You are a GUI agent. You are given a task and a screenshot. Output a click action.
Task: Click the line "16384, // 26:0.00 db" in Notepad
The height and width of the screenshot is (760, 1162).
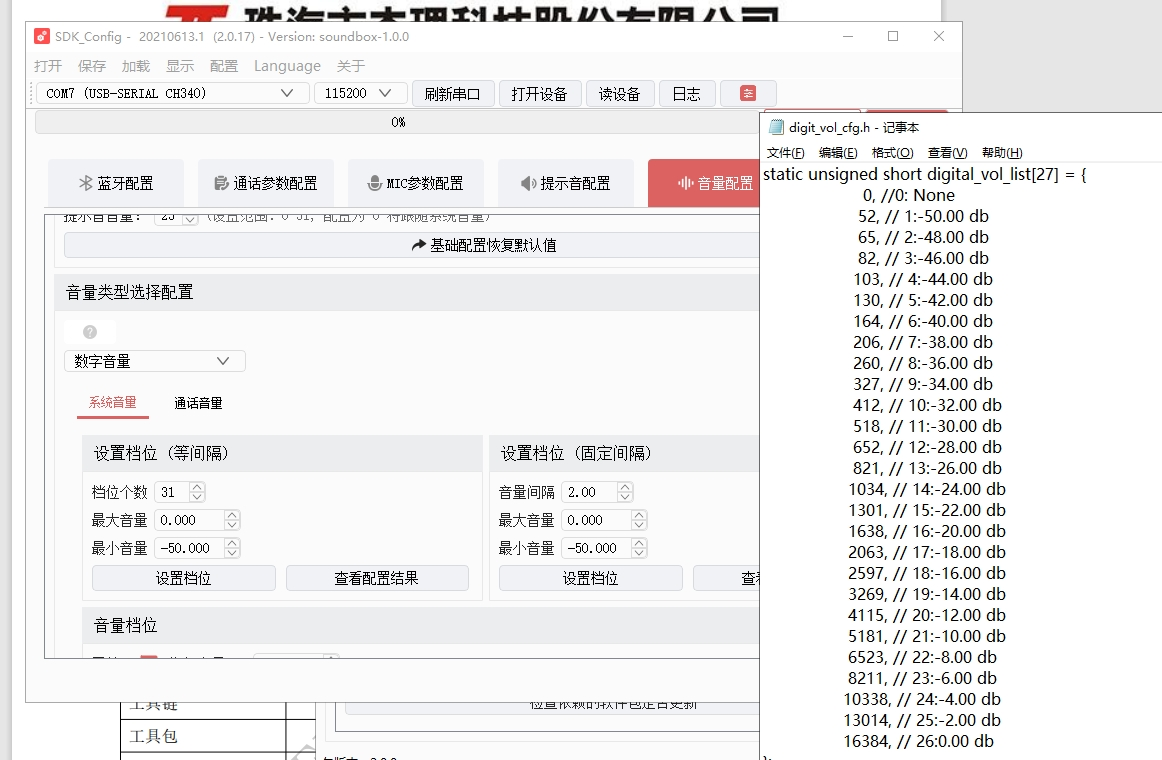click(919, 741)
